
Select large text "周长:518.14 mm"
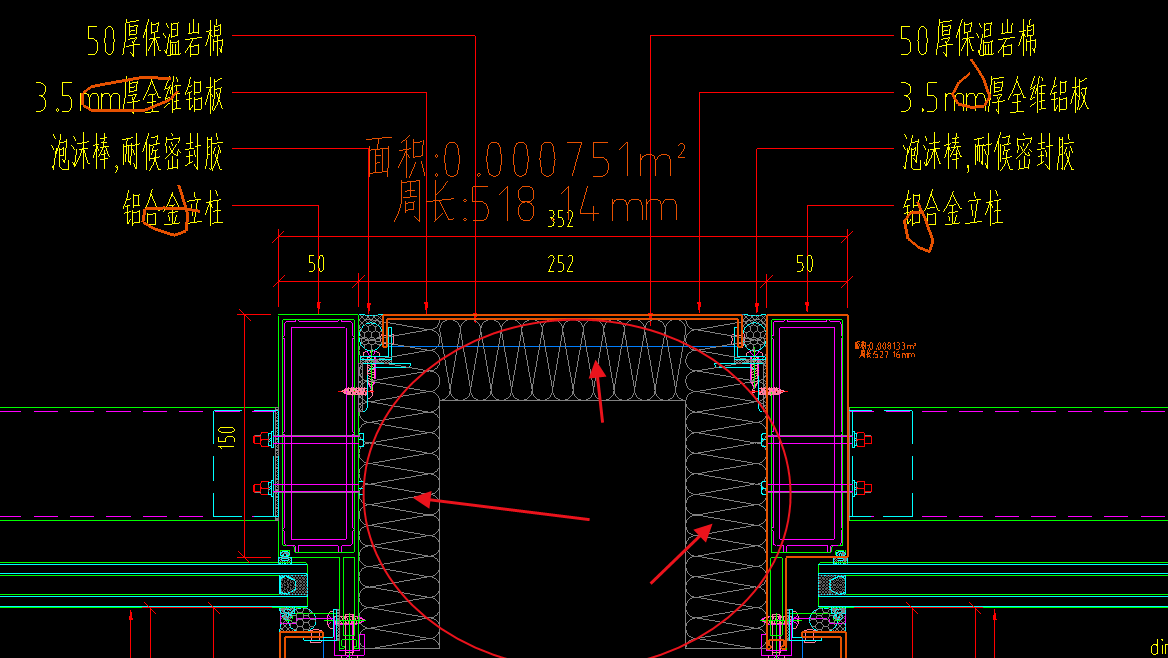click(x=536, y=203)
